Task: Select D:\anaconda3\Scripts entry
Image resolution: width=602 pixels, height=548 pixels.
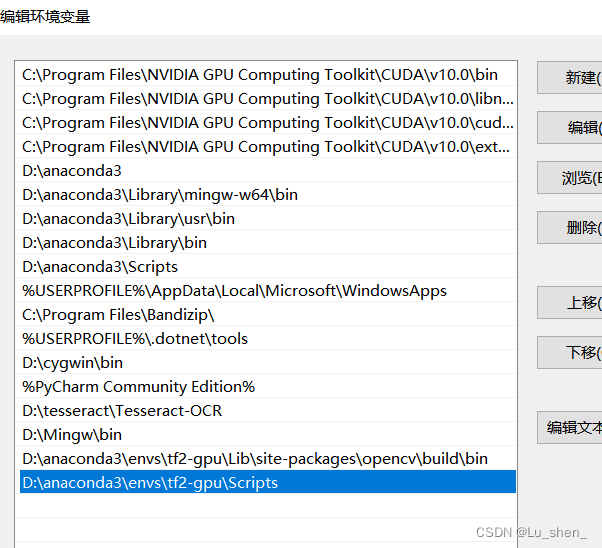Action: (266, 267)
